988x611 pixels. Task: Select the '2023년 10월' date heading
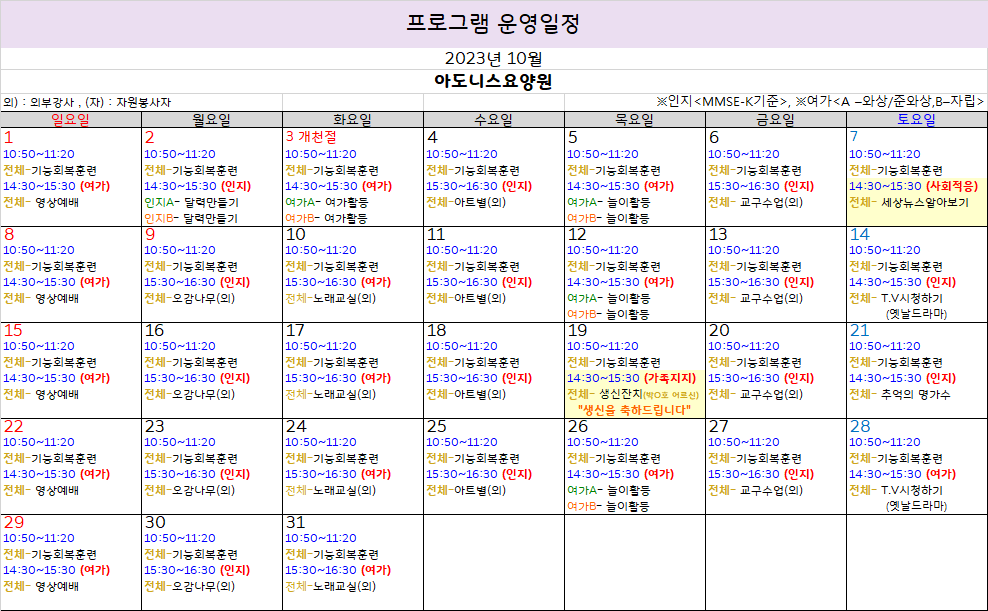[x=493, y=59]
